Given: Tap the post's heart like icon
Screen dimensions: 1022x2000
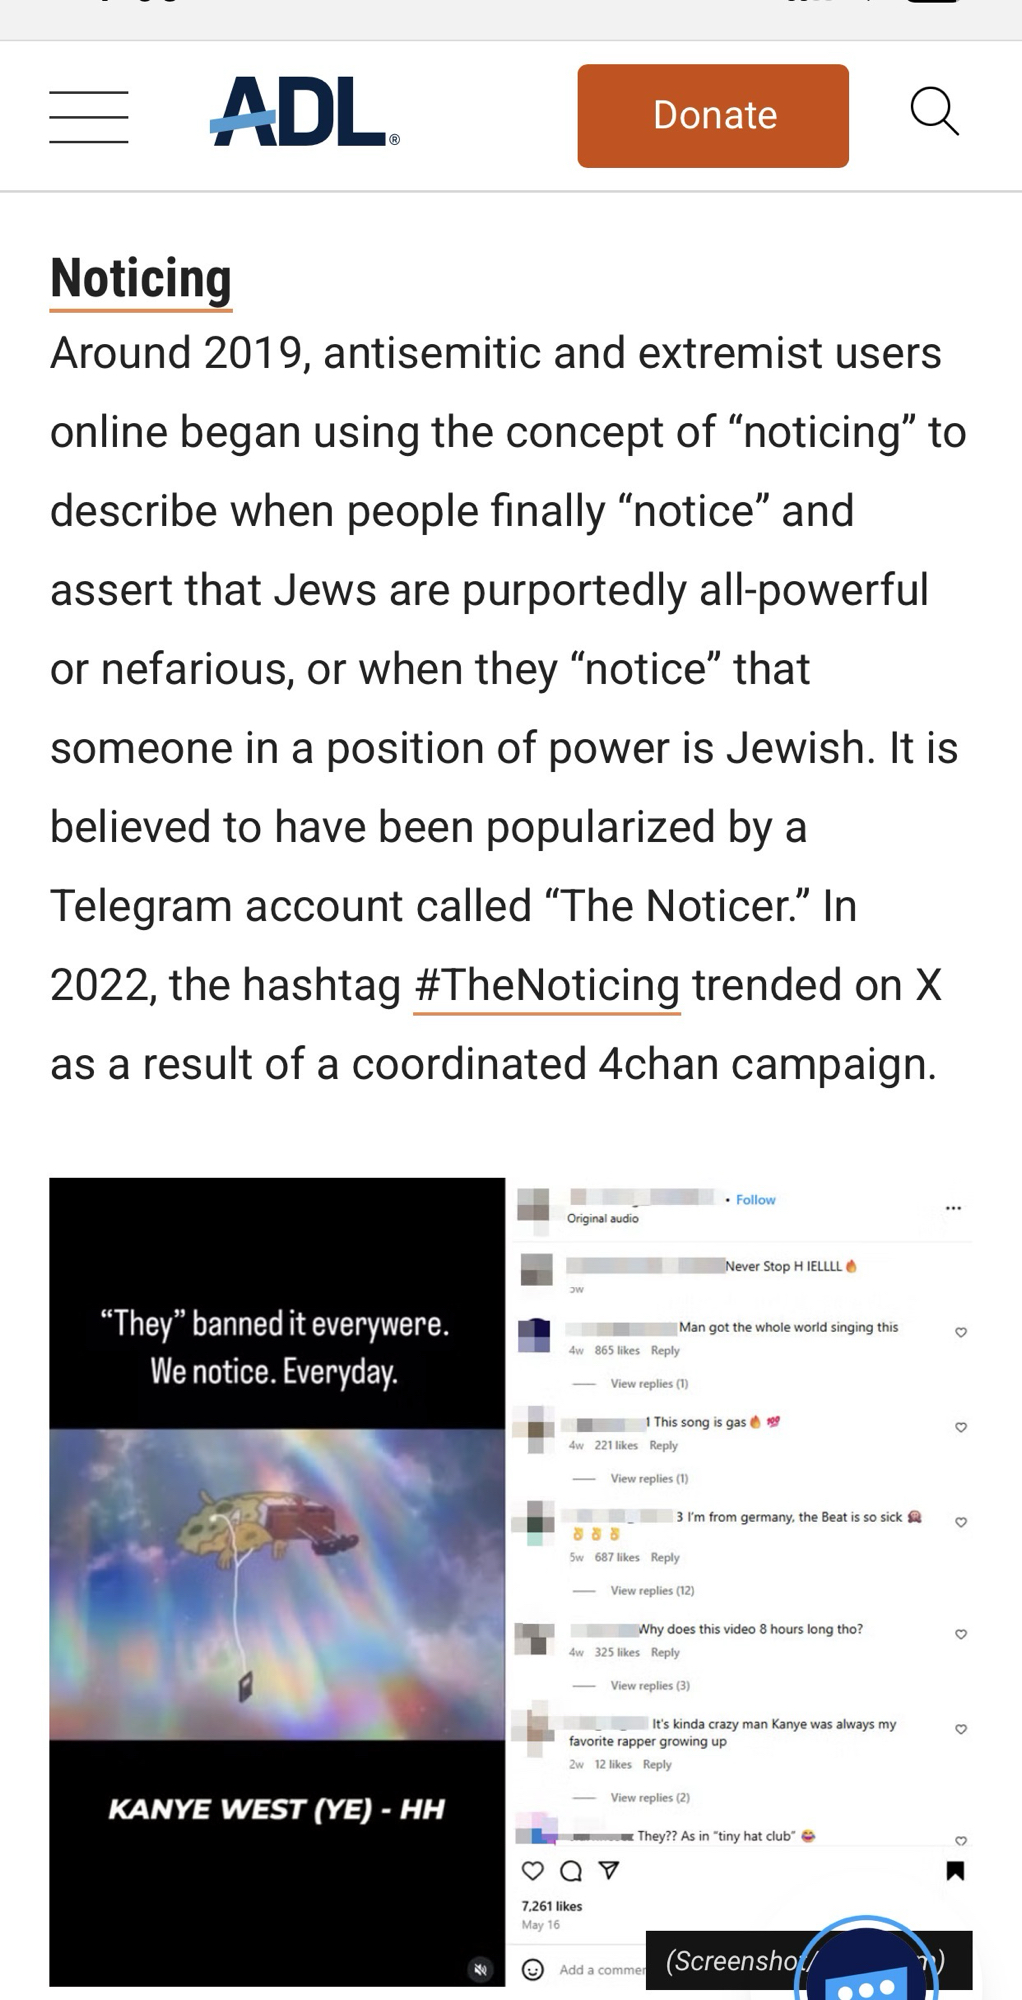Looking at the screenshot, I should (533, 1871).
